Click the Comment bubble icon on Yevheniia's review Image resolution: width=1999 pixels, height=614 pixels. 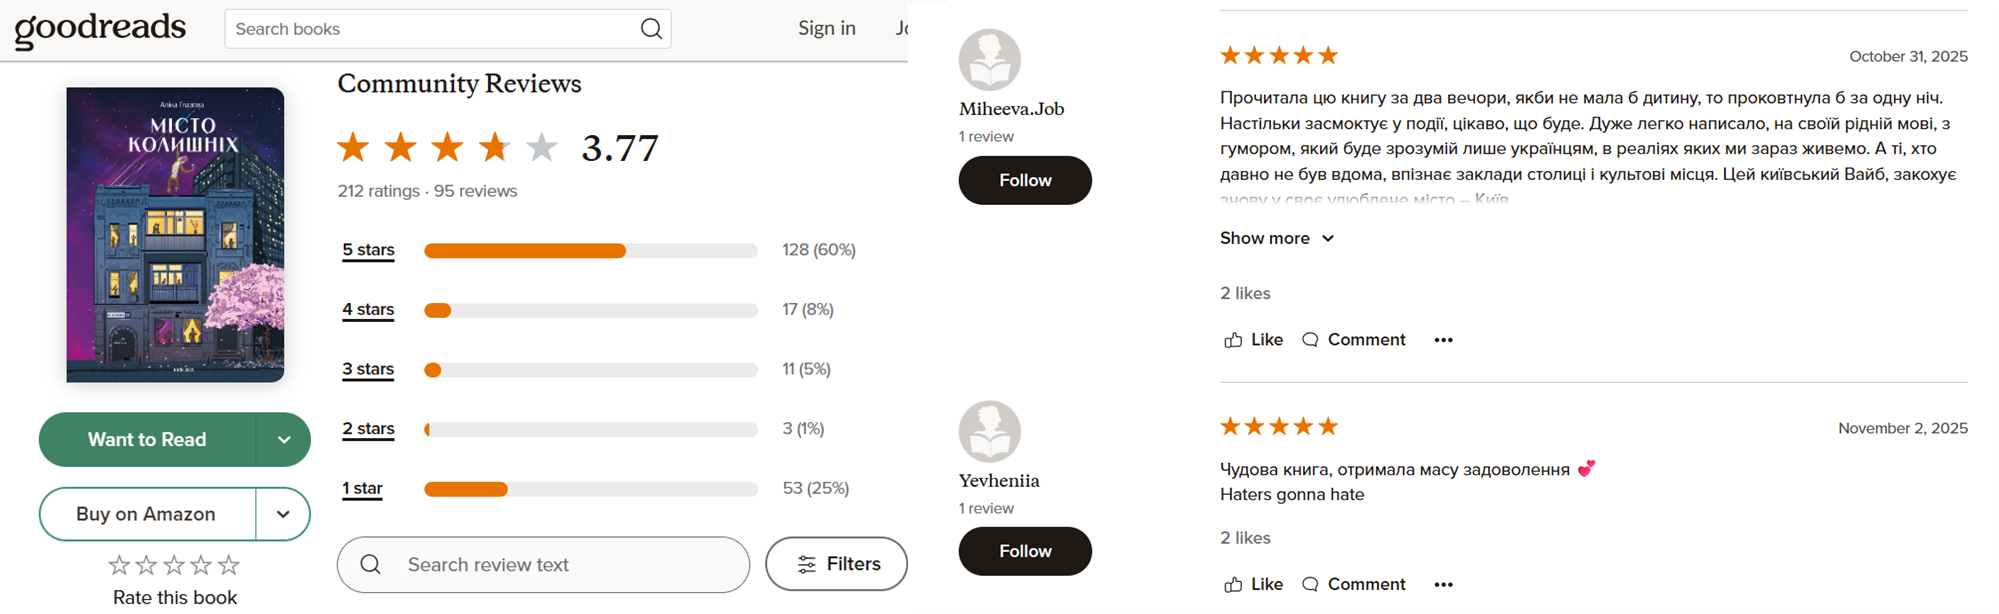tap(1310, 585)
